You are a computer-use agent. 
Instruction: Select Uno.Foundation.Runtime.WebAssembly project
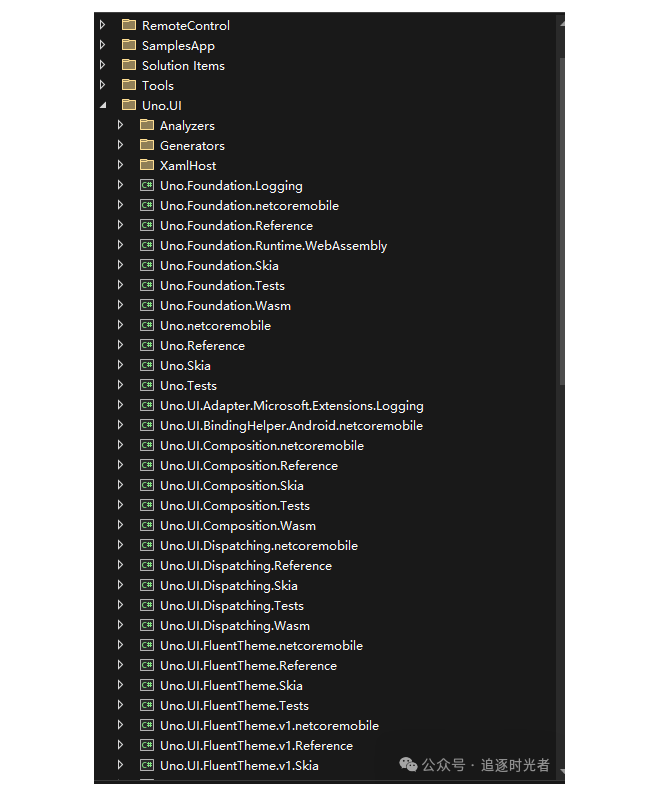tap(273, 245)
